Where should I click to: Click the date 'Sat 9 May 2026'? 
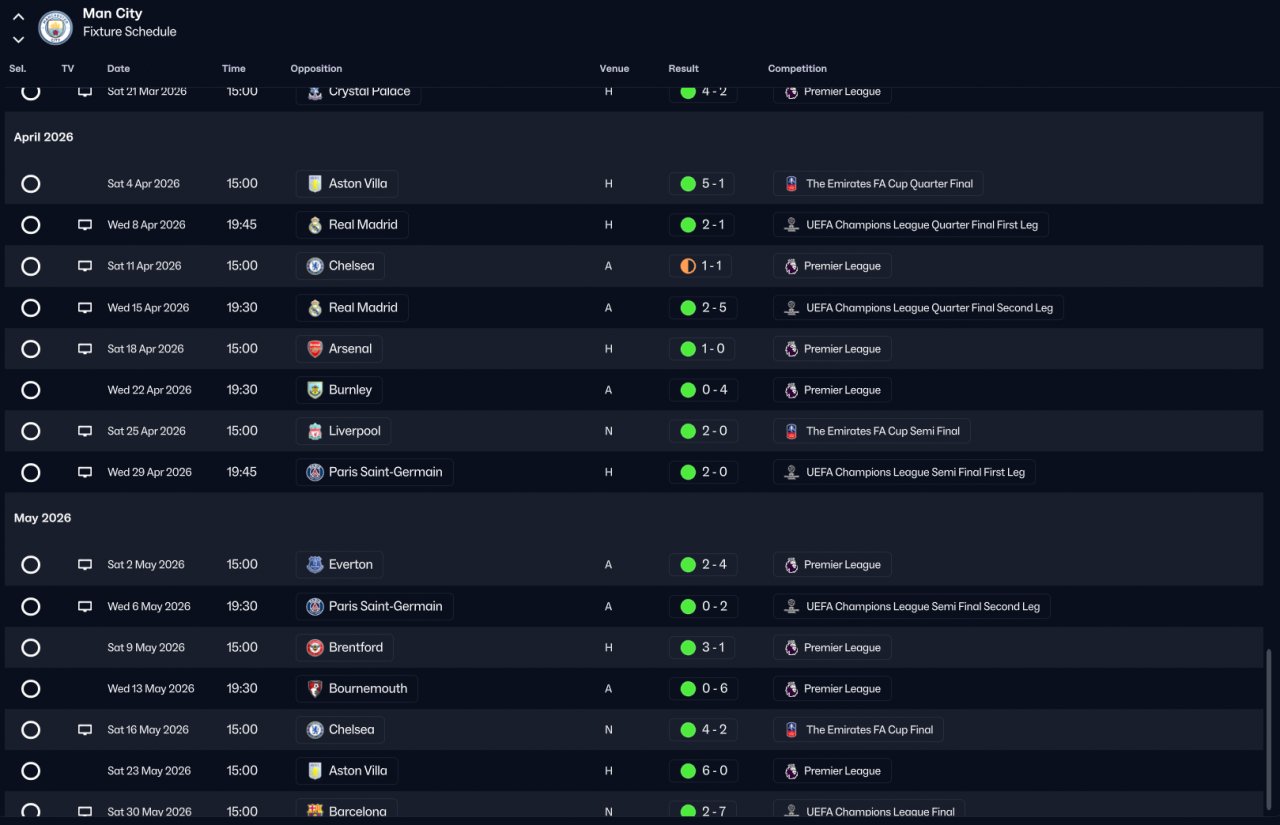click(146, 648)
